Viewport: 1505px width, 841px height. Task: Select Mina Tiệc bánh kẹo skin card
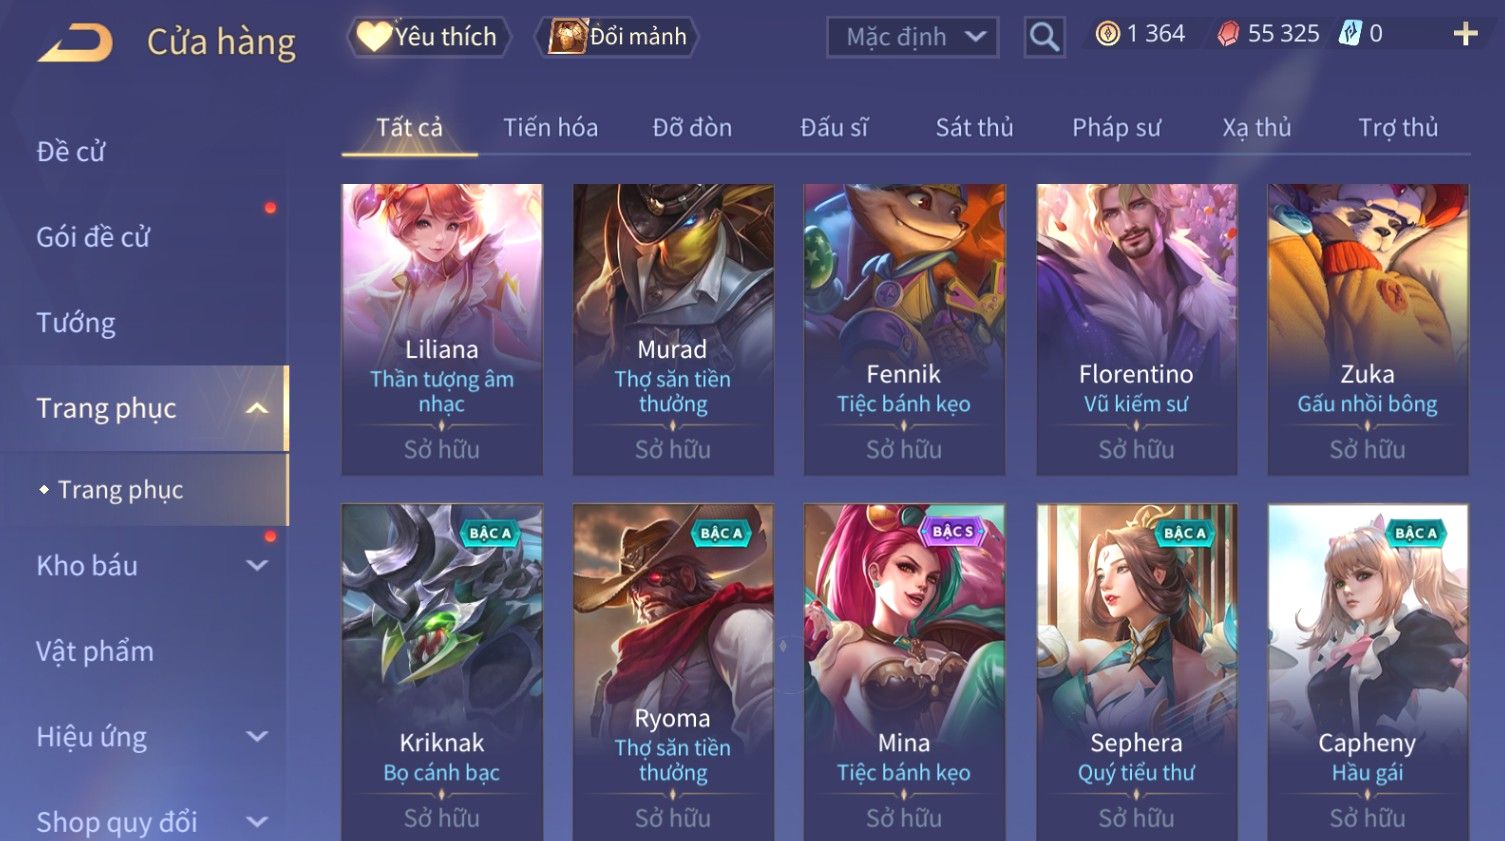[x=904, y=672]
